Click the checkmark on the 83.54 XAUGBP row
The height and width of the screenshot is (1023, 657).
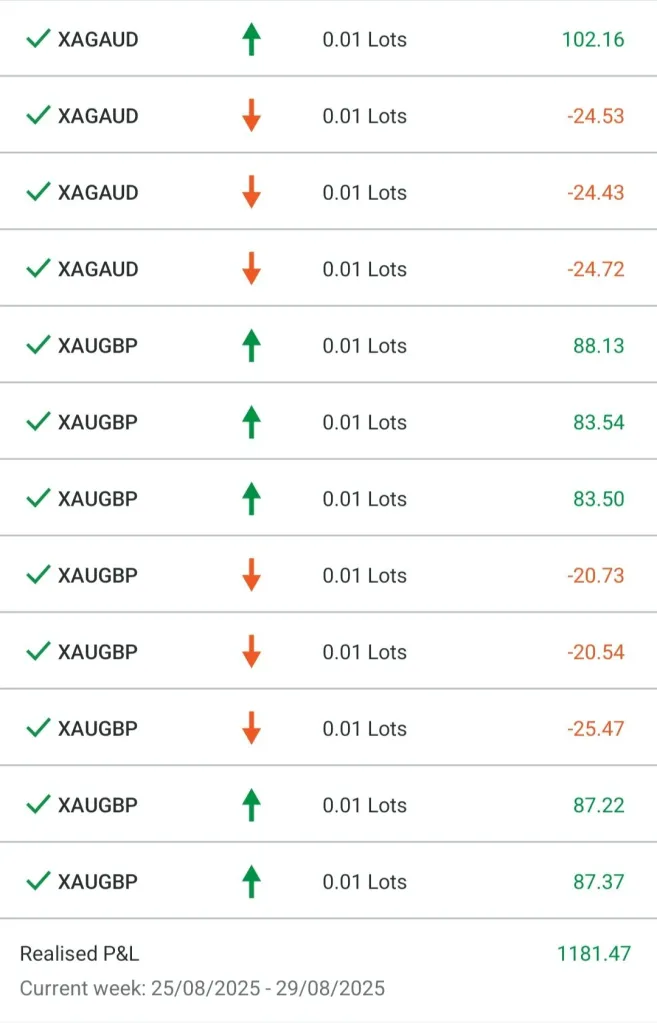38,422
